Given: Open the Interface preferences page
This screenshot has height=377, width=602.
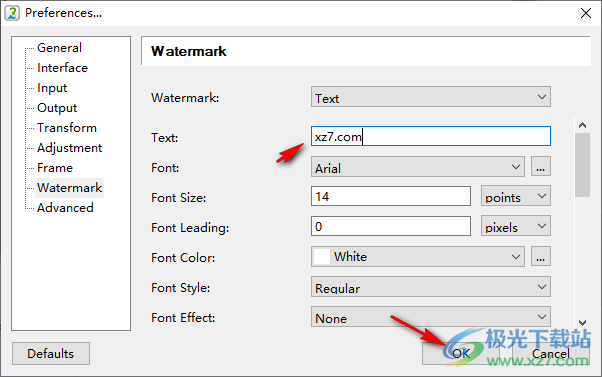Looking at the screenshot, I should click(62, 68).
